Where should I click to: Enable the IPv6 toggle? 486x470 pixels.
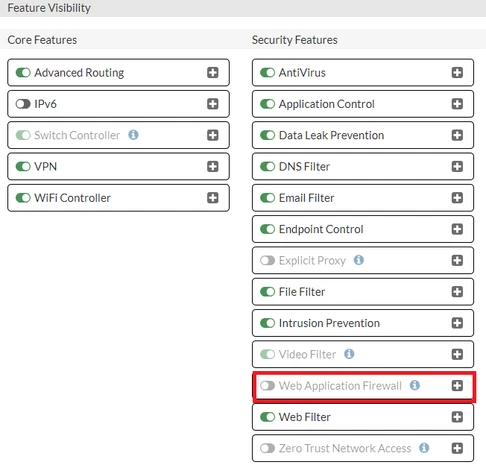pyautogui.click(x=23, y=104)
